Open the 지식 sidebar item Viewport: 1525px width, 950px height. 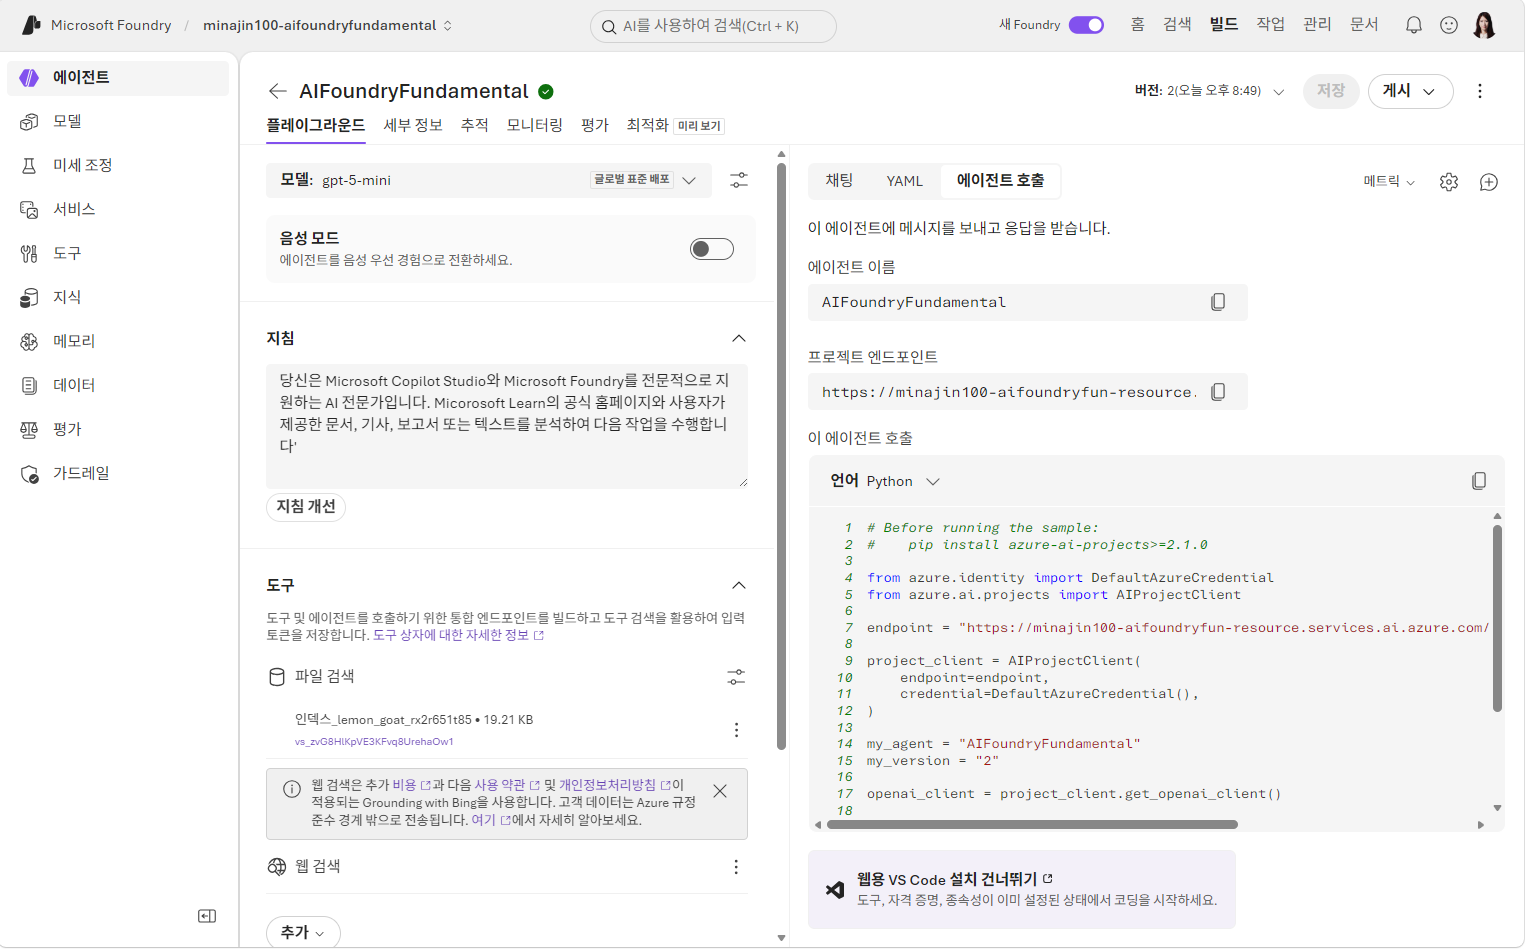[118, 298]
